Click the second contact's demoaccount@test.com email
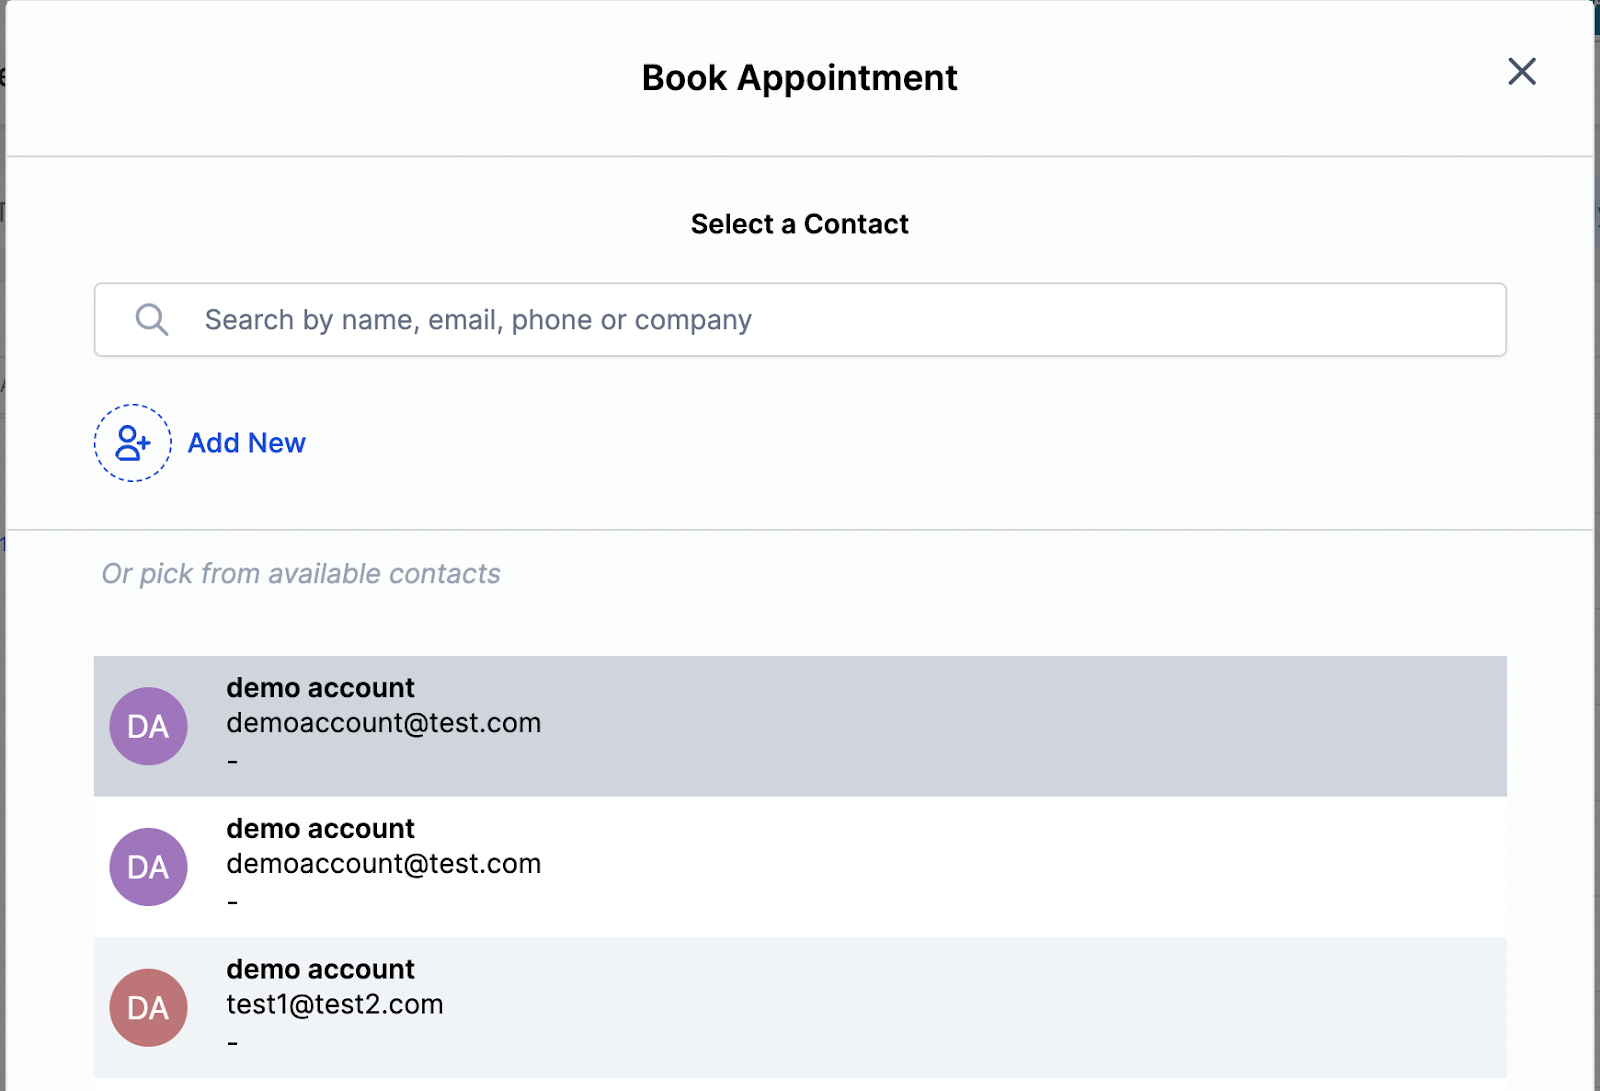This screenshot has width=1600, height=1091. (383, 864)
